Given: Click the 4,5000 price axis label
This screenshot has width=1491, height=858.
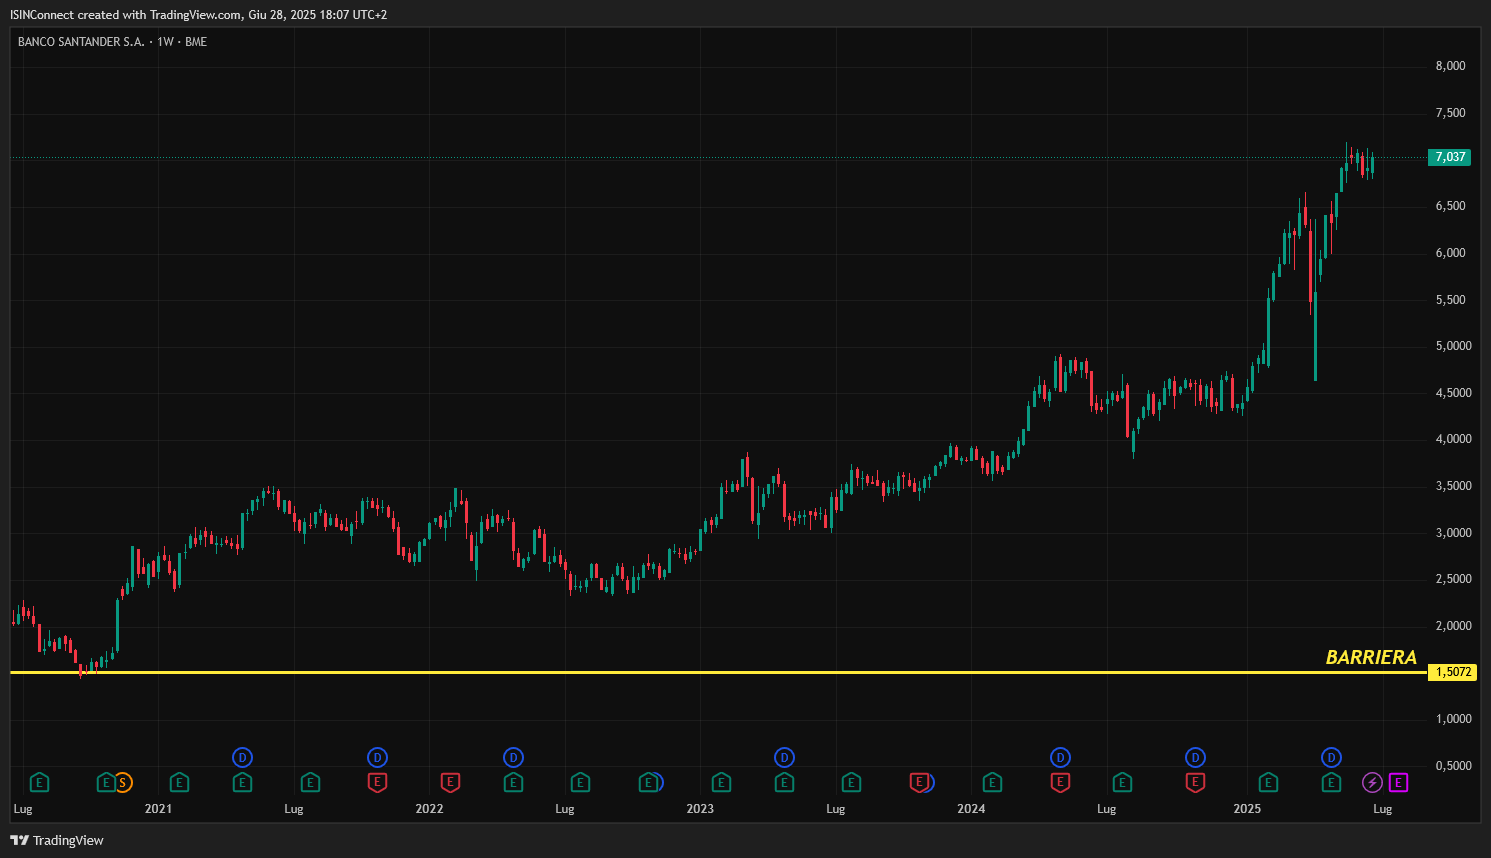Looking at the screenshot, I should point(1453,393).
